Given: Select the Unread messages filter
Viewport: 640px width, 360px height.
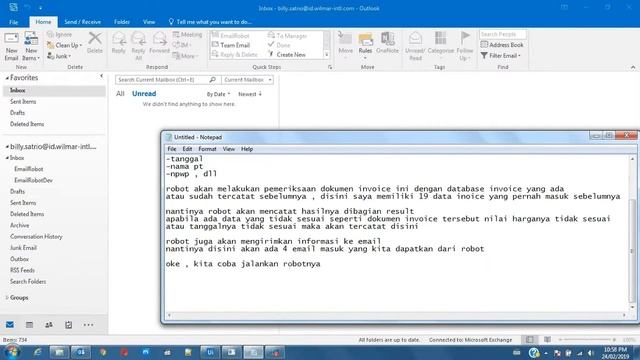Looking at the screenshot, I should 144,94.
